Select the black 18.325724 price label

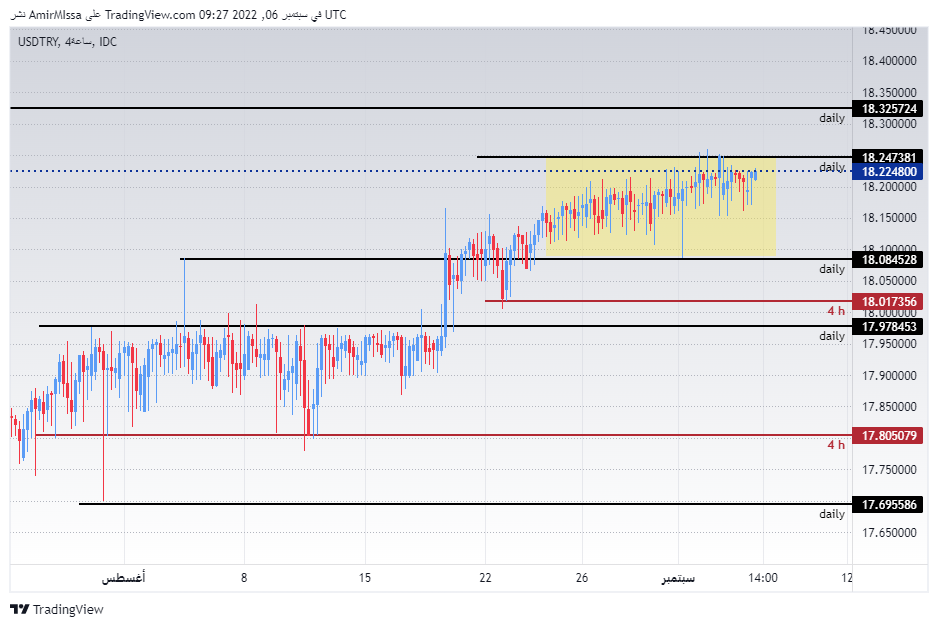pyautogui.click(x=888, y=109)
